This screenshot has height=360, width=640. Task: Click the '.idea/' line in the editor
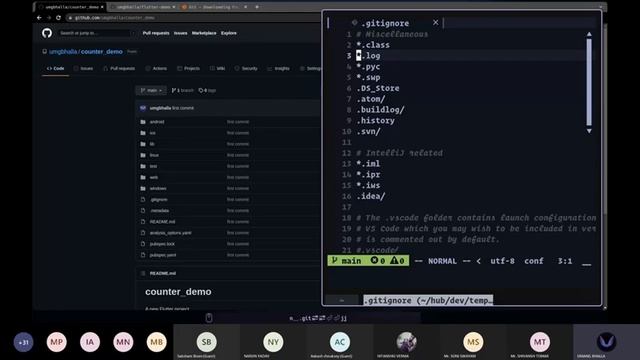pyautogui.click(x=371, y=196)
